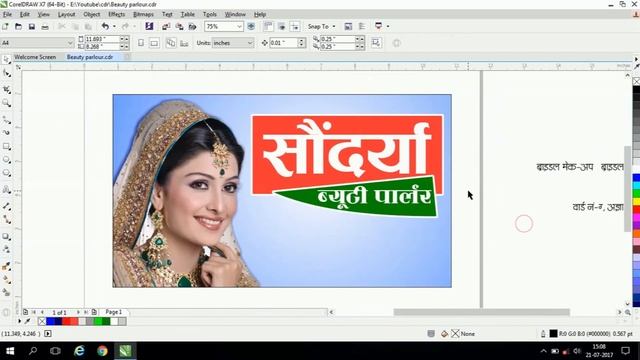Open the document palette flyout arrow
The width and height of the screenshot is (640, 360).
pos(19,321)
